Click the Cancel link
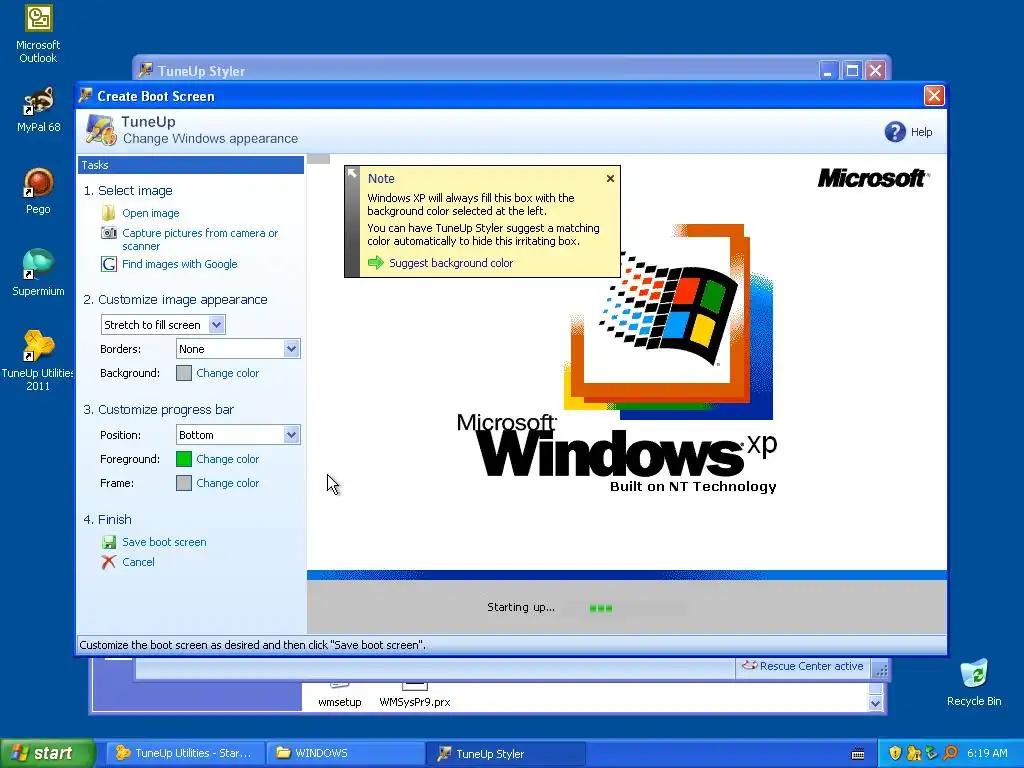This screenshot has width=1024, height=768. (x=138, y=562)
